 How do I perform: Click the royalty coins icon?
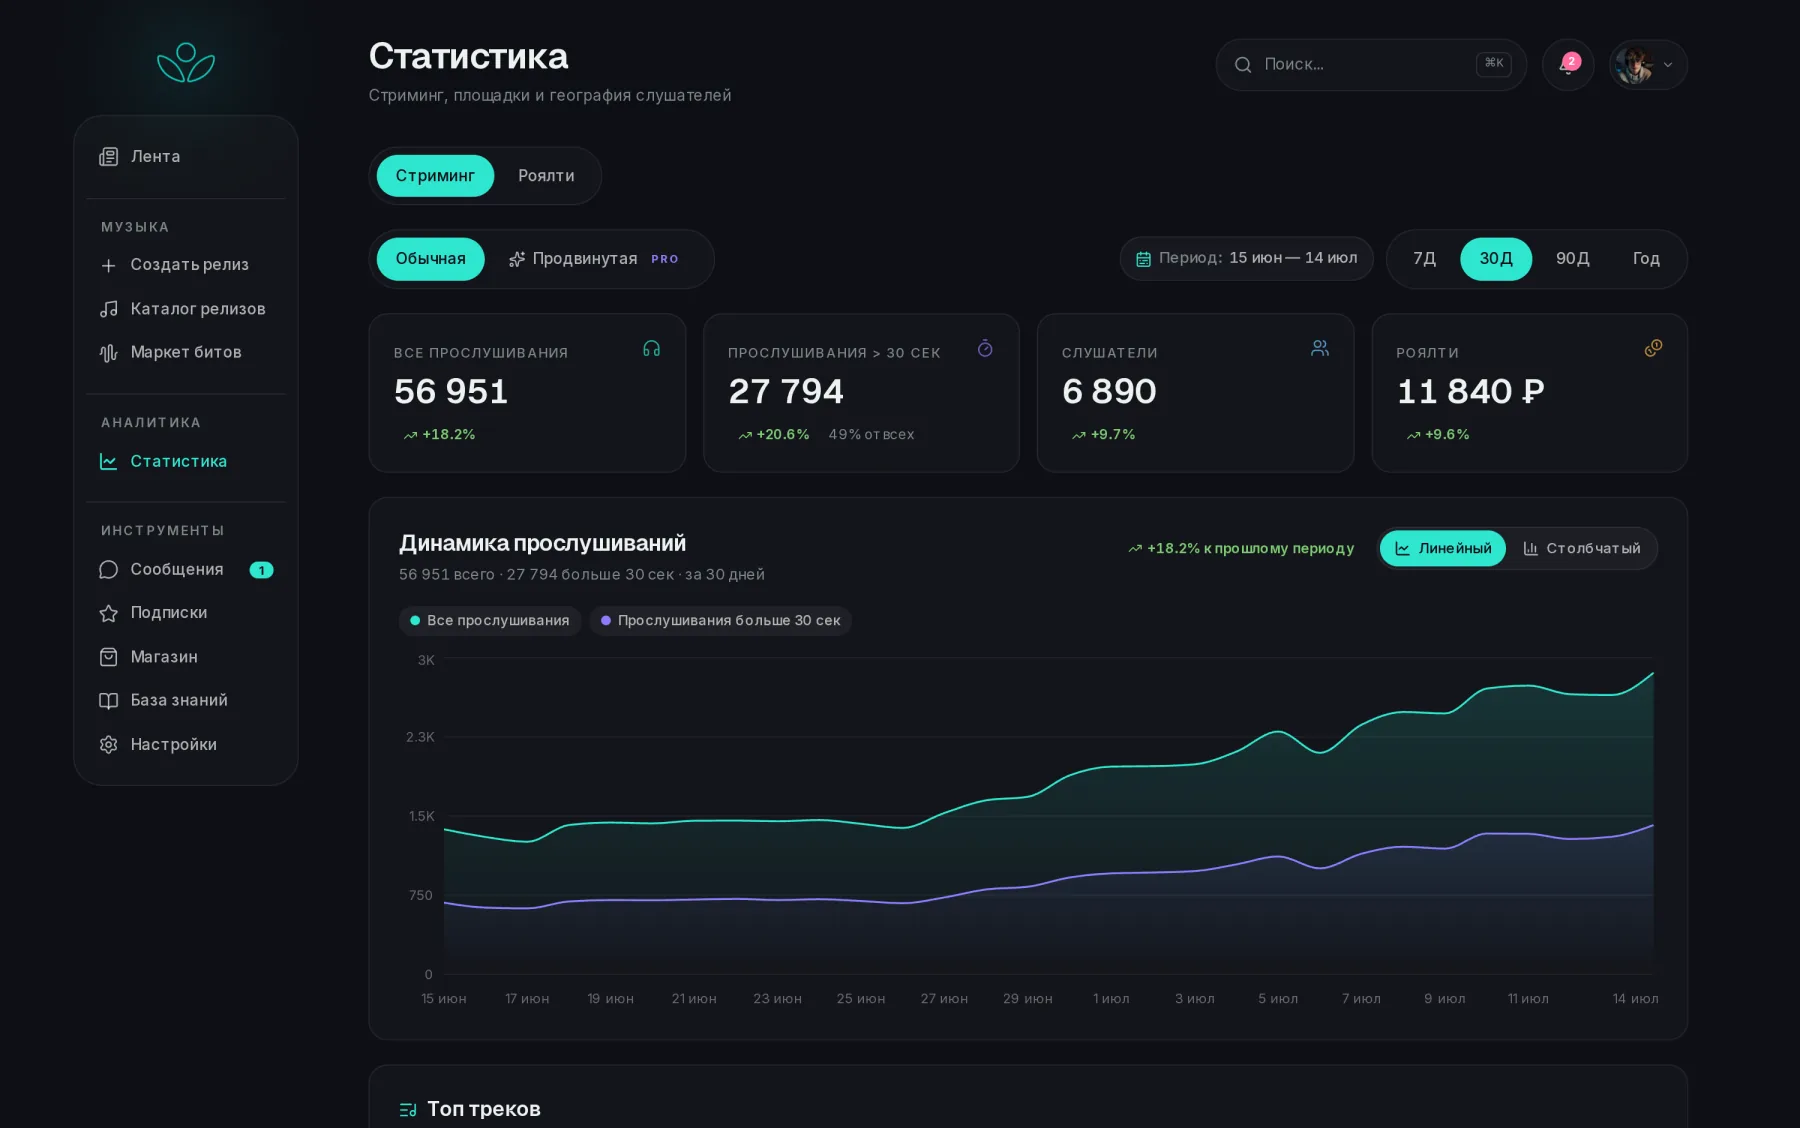[1654, 348]
